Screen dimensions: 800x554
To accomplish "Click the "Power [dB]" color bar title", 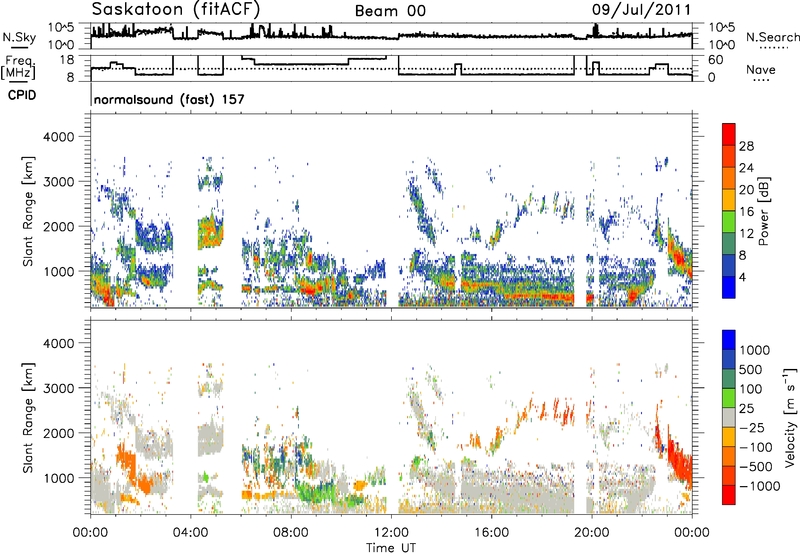I will [x=763, y=211].
